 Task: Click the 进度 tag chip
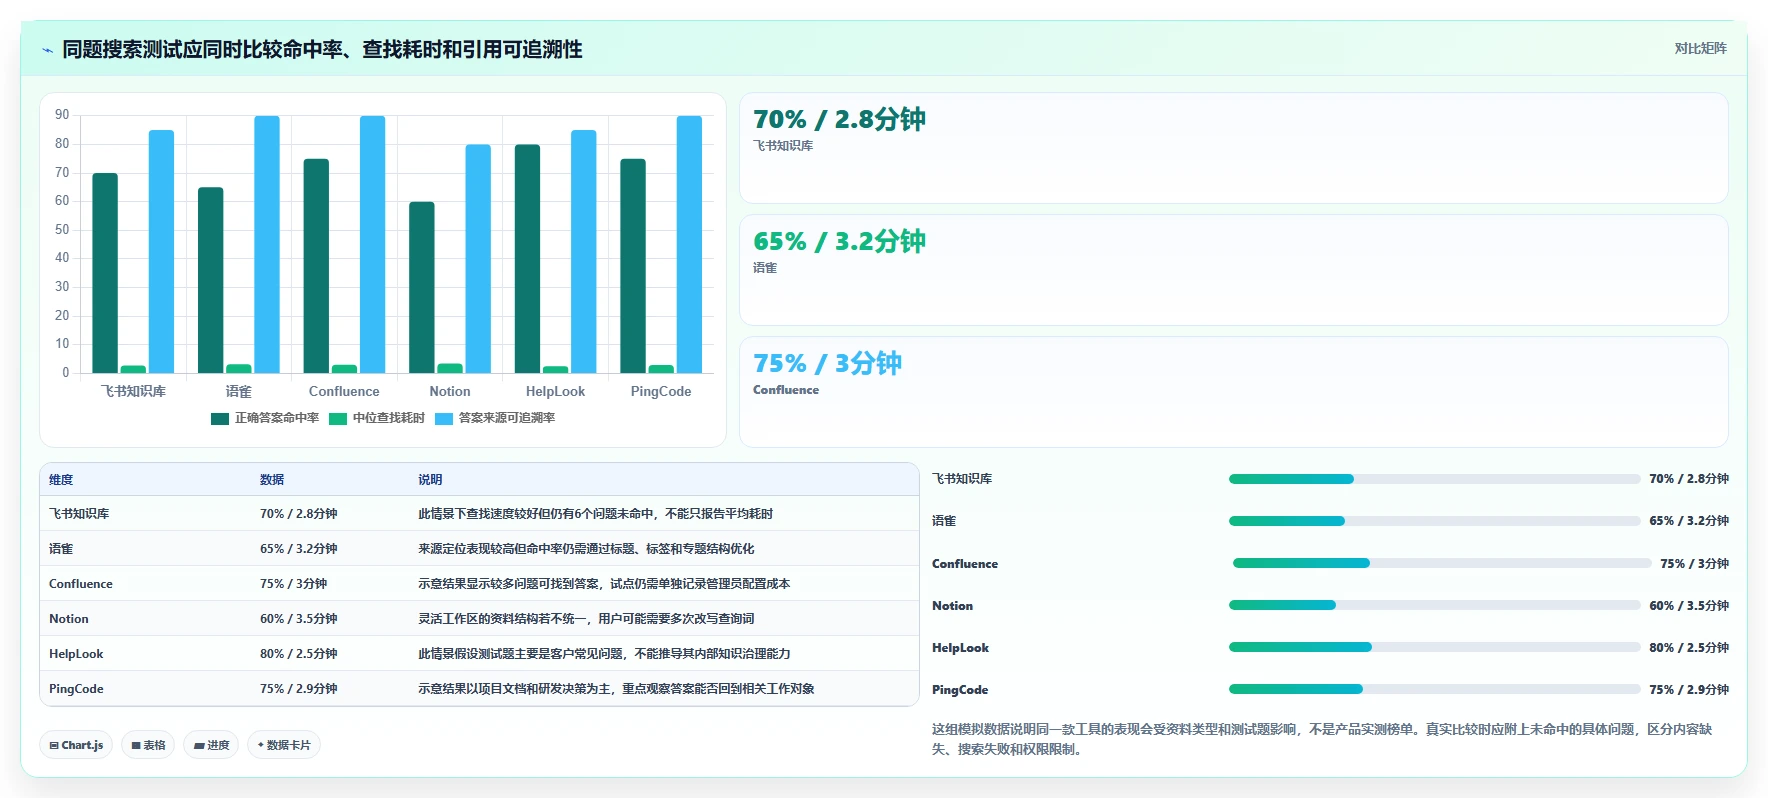[211, 745]
